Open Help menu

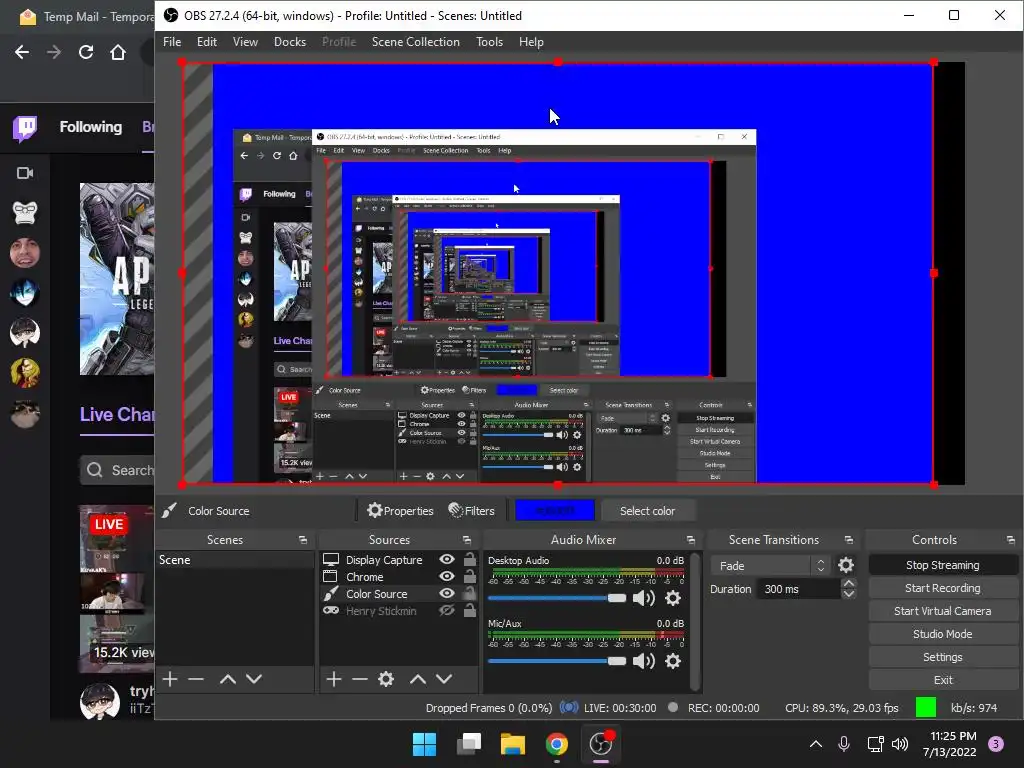pos(531,42)
